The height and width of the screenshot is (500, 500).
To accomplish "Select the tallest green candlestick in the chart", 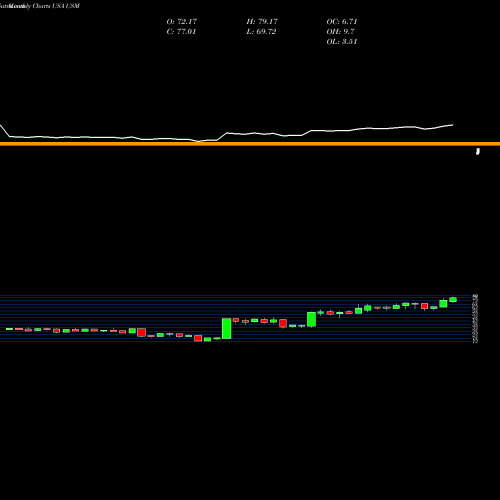I will point(227,328).
